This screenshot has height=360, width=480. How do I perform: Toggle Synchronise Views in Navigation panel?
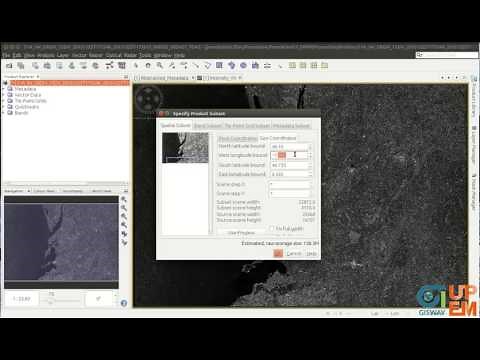click(124, 234)
